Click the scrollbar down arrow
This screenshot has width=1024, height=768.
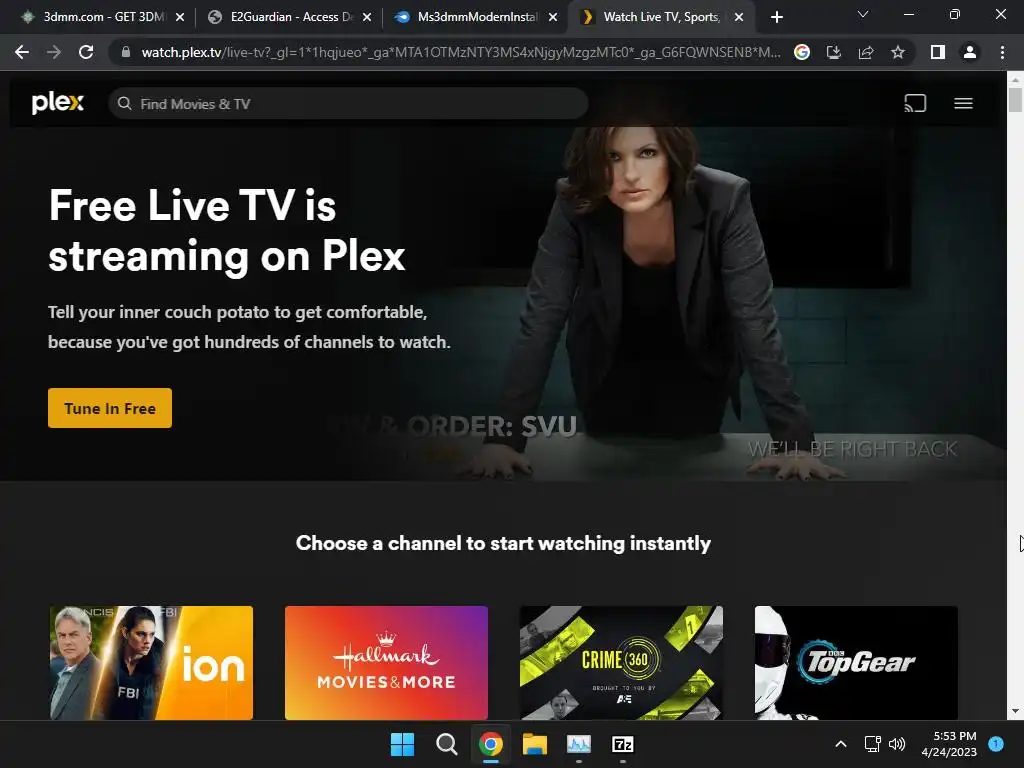[1015, 711]
